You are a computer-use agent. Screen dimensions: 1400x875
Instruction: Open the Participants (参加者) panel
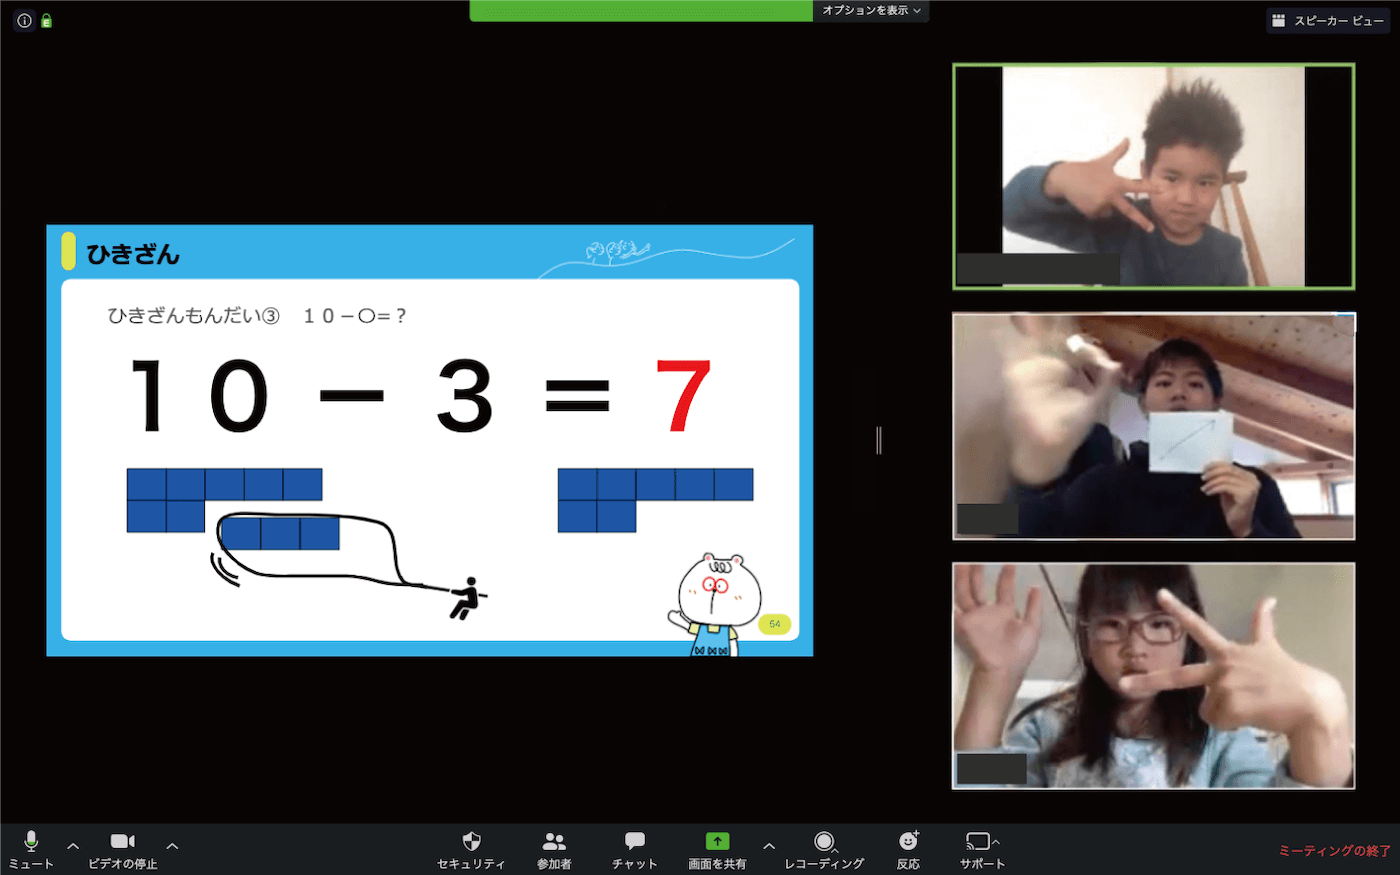tap(554, 842)
